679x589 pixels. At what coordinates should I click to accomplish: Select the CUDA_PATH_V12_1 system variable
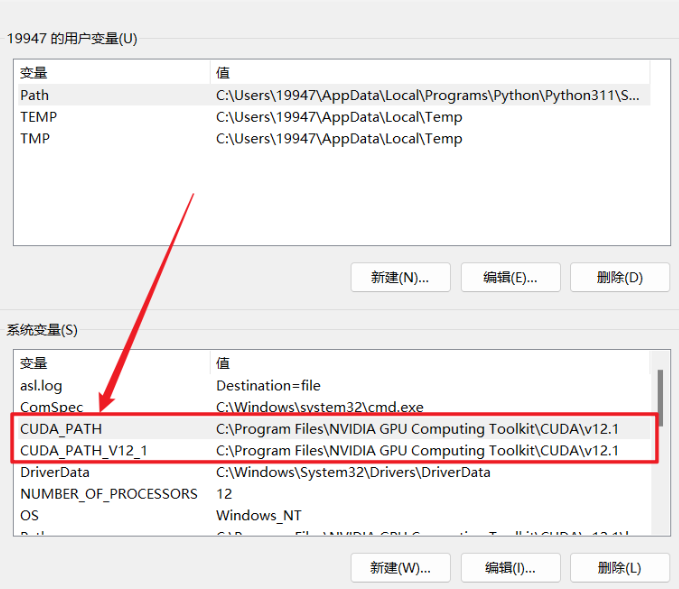(333, 450)
